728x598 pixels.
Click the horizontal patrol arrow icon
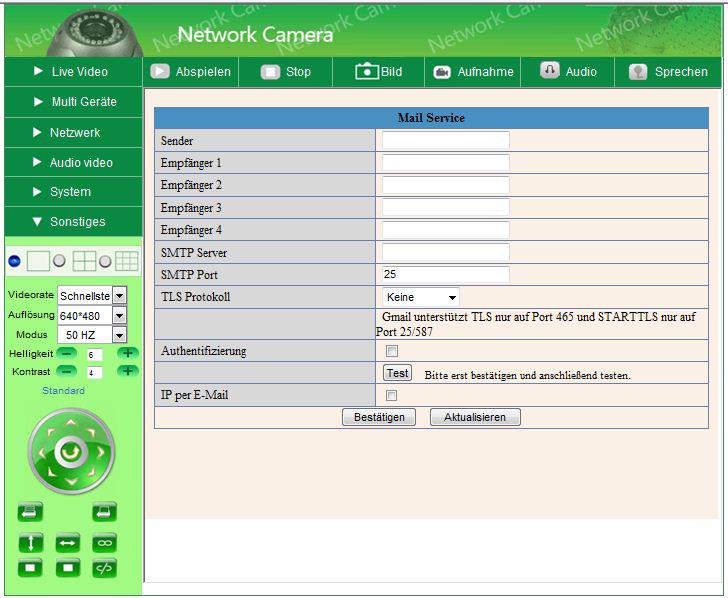click(x=67, y=543)
